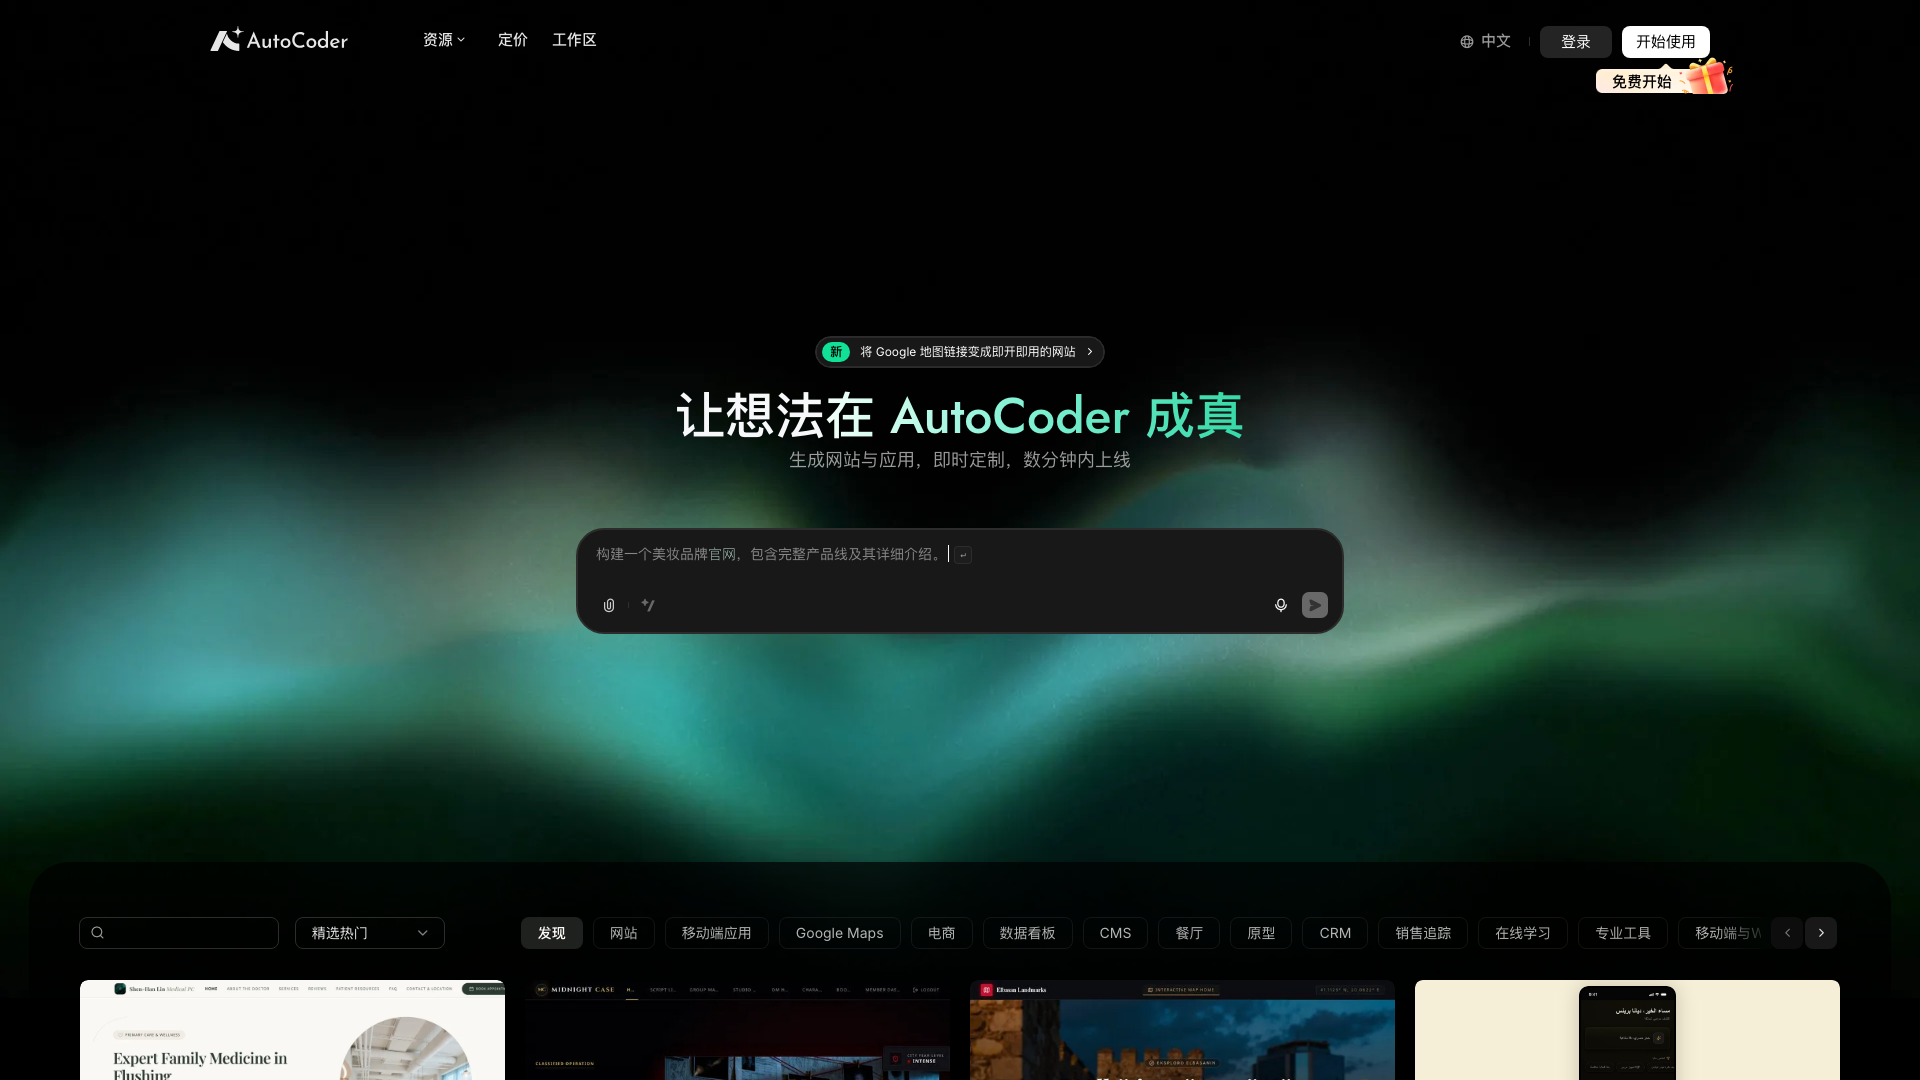
Task: Click the gift box icon
Action: (1708, 76)
